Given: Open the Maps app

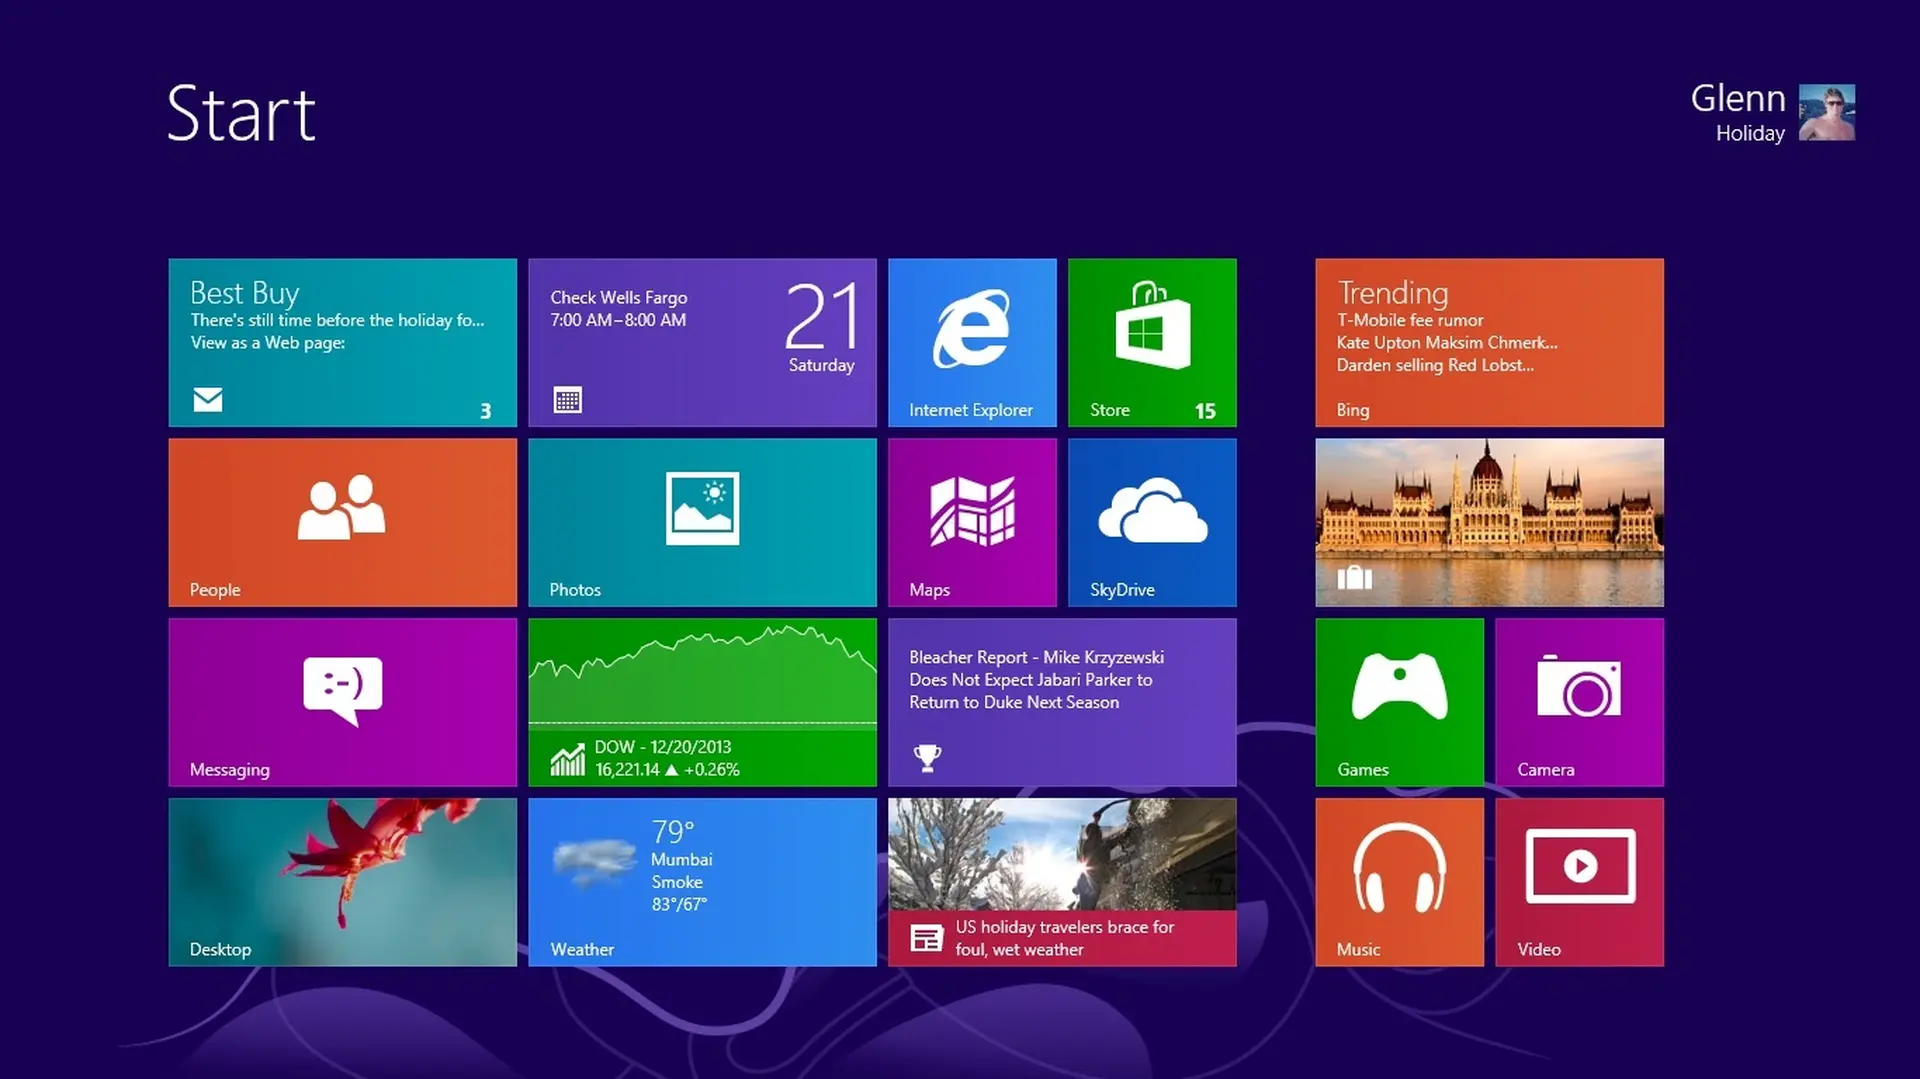Looking at the screenshot, I should coord(970,520).
